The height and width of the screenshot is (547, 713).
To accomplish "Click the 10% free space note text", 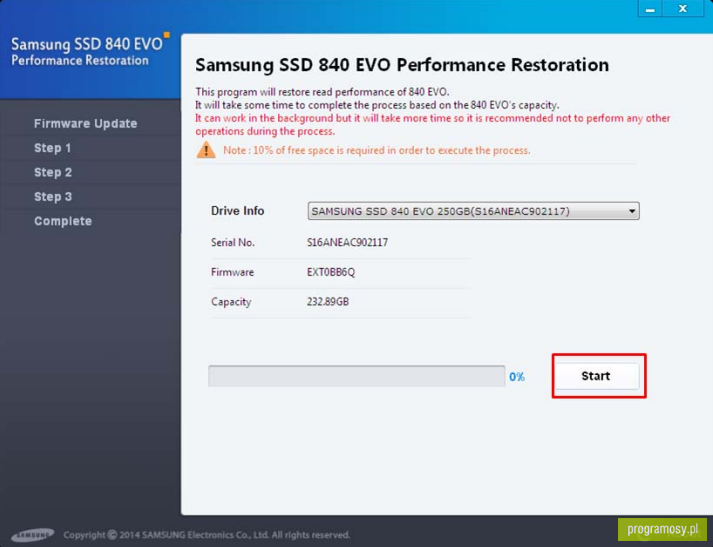I will [377, 151].
